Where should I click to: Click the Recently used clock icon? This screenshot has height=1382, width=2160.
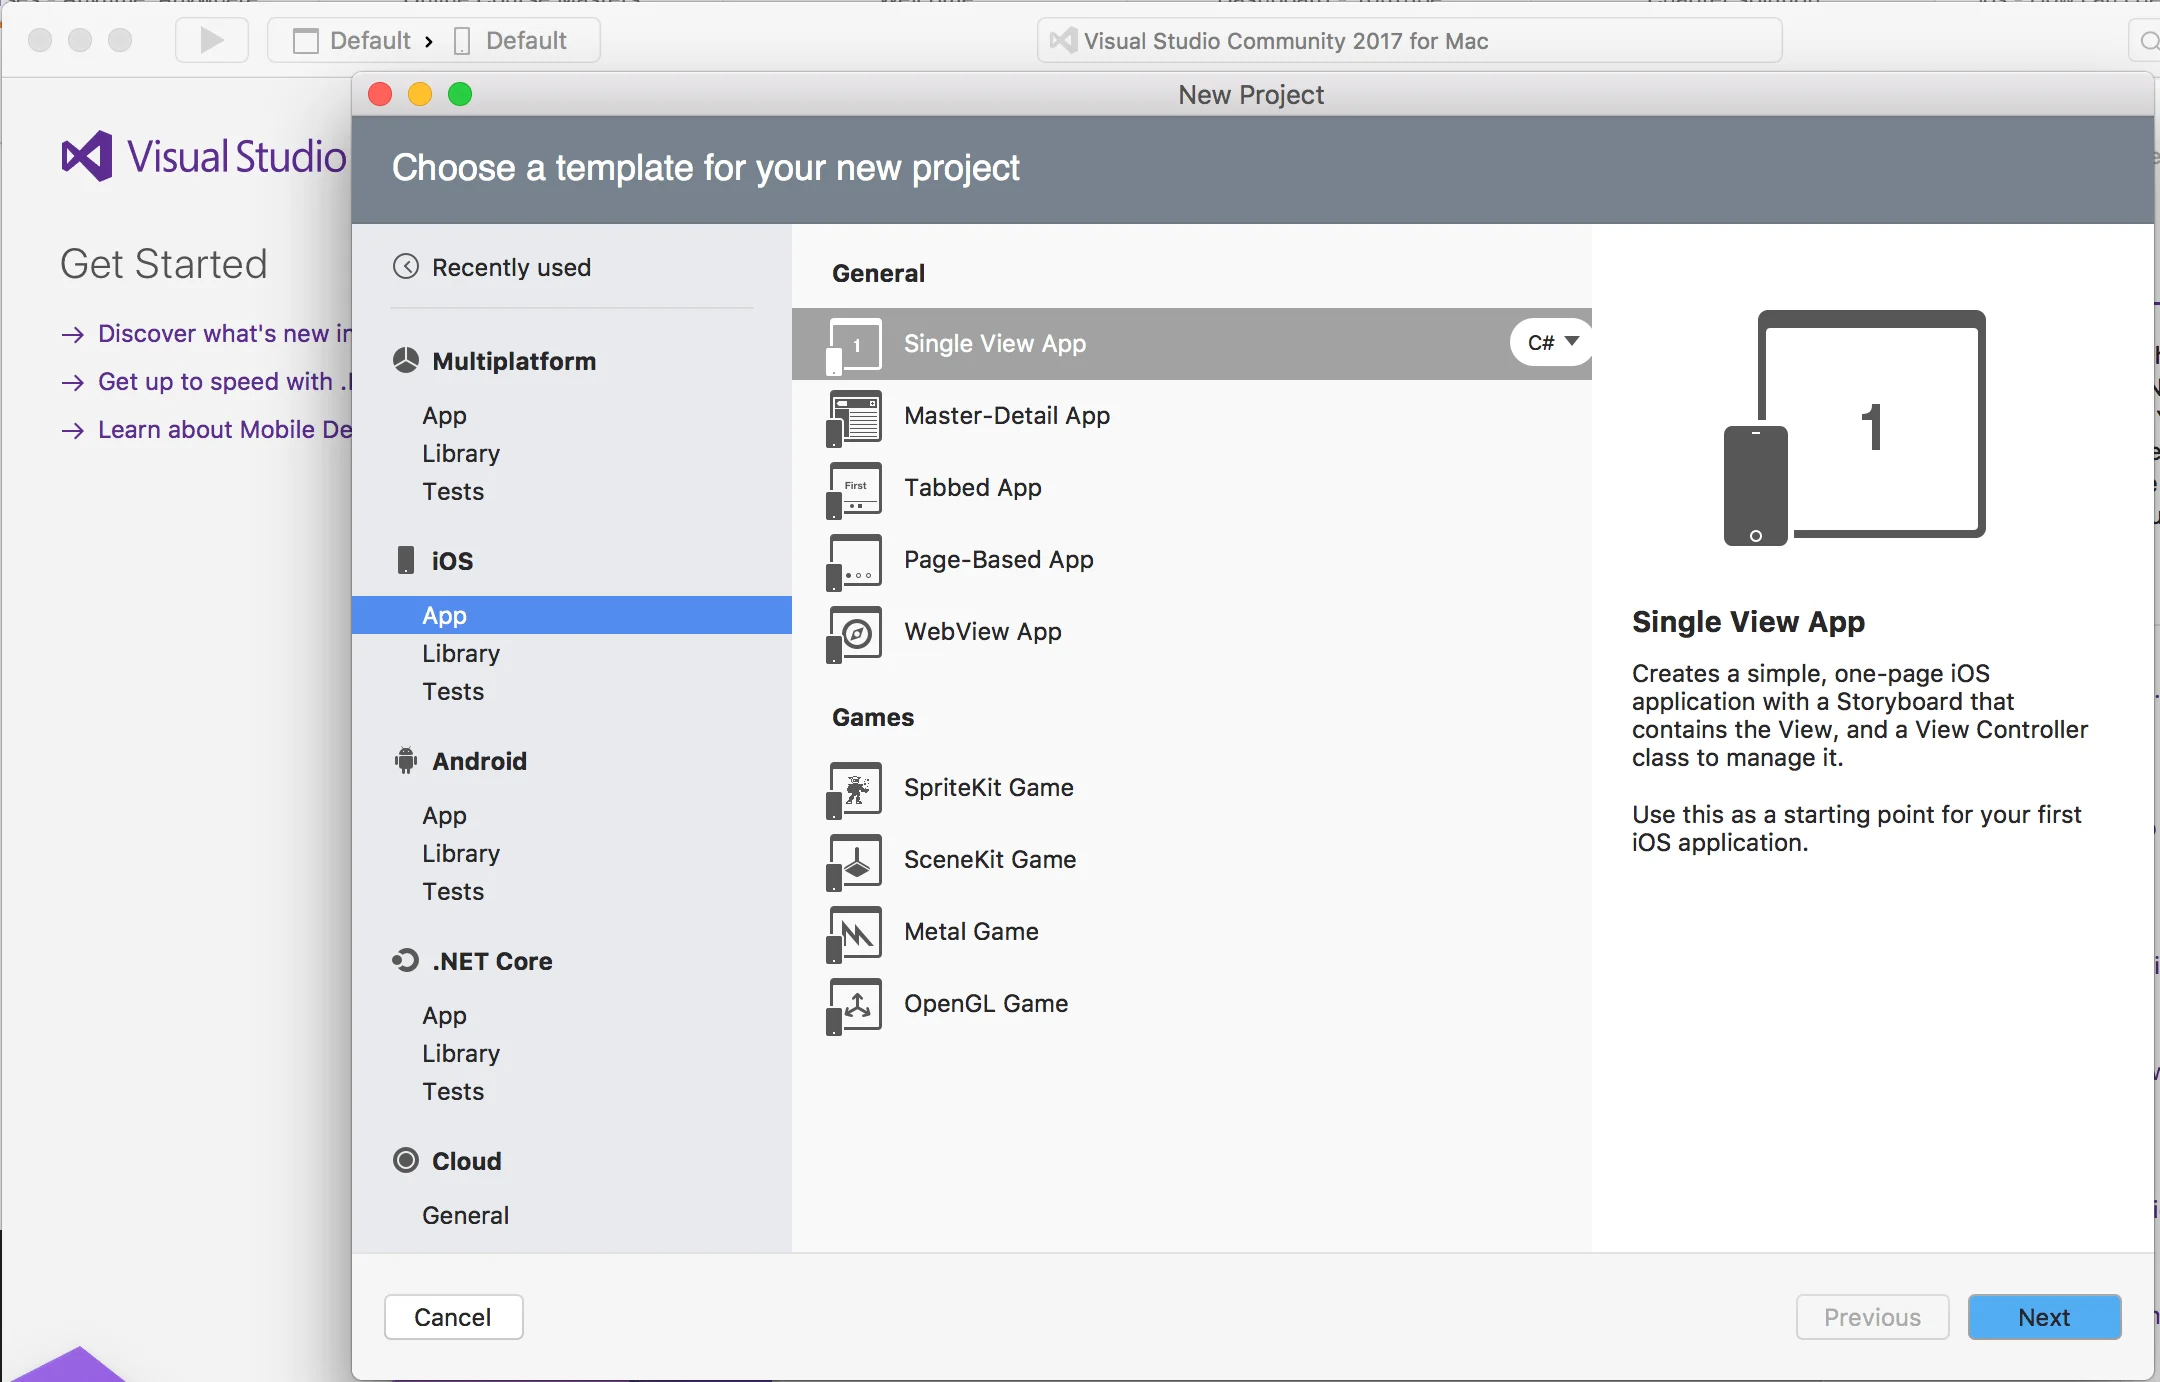pos(406,266)
